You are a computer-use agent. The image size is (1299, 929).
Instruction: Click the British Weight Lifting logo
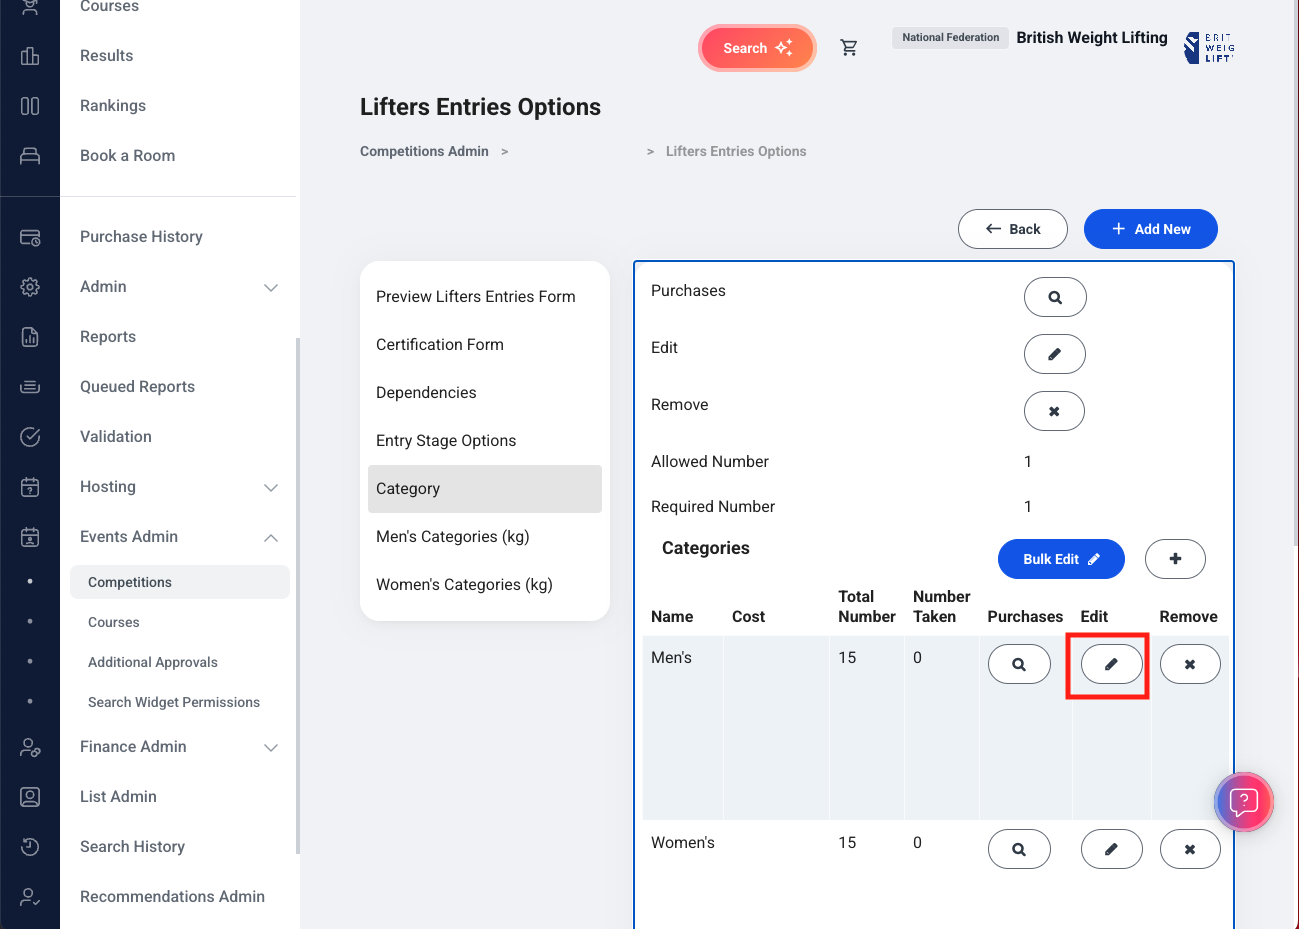[x=1209, y=48]
